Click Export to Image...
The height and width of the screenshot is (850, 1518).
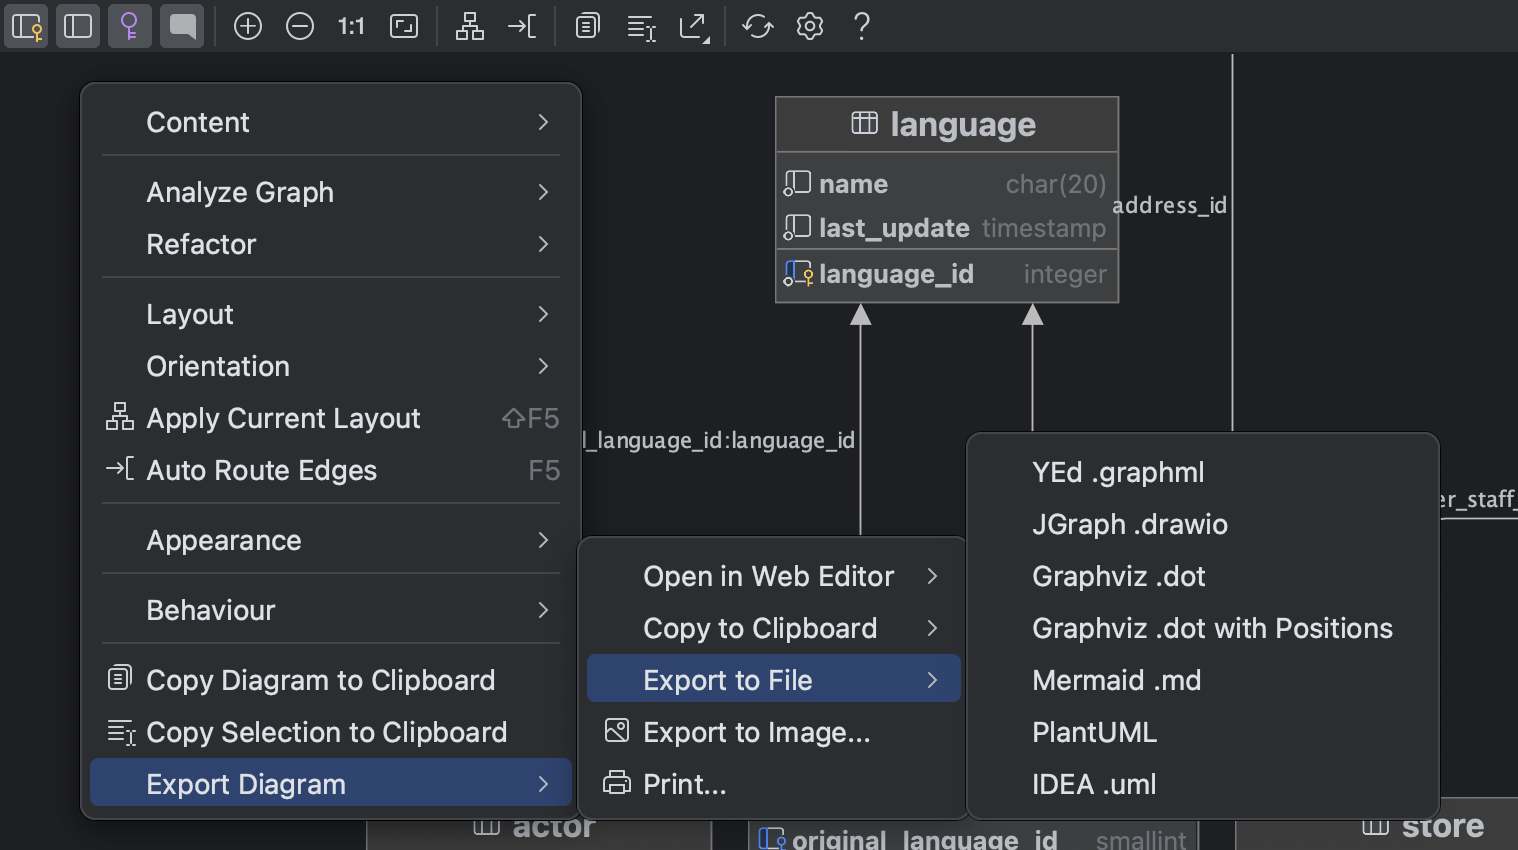click(x=756, y=732)
